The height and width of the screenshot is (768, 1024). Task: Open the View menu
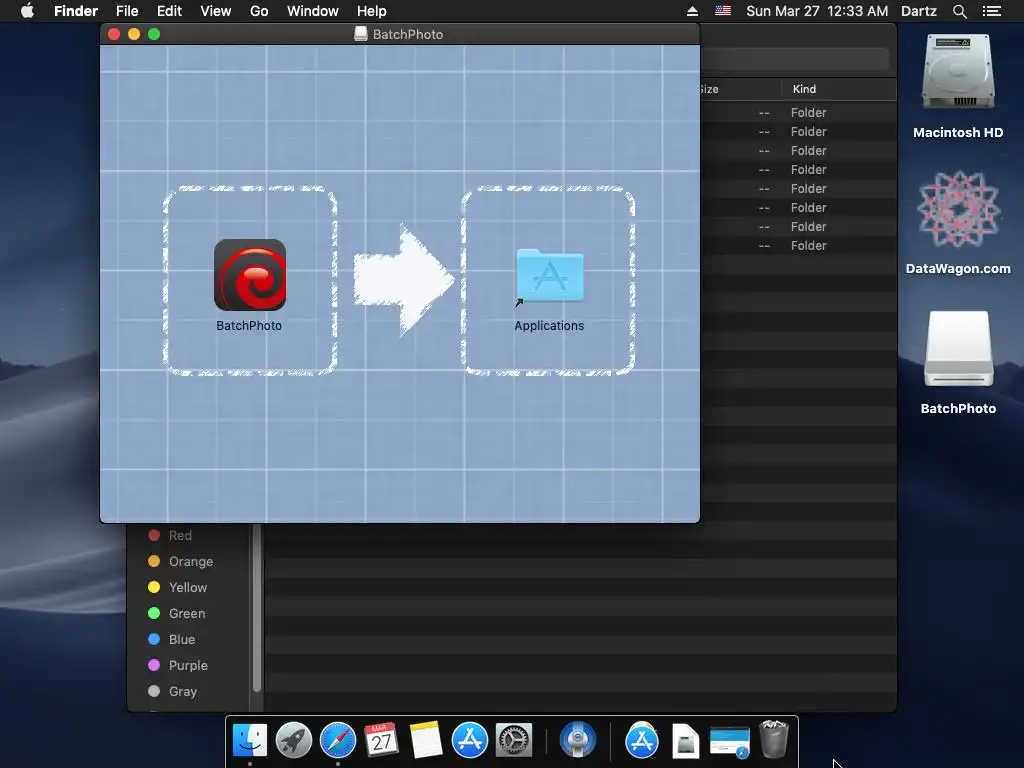point(216,11)
